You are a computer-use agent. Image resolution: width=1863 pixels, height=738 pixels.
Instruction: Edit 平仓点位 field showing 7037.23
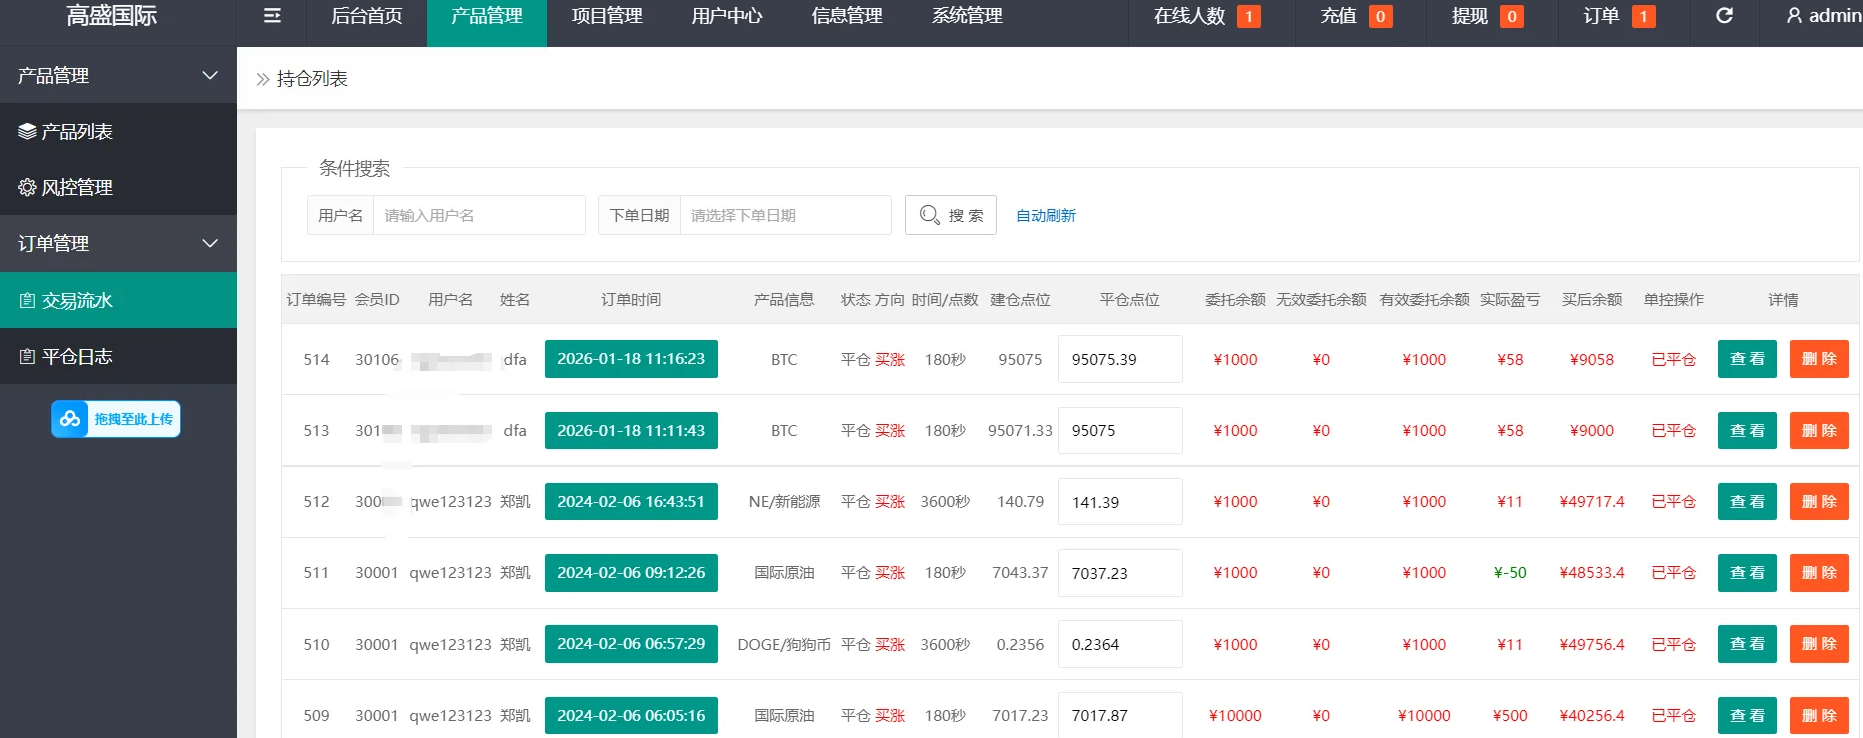tap(1120, 573)
